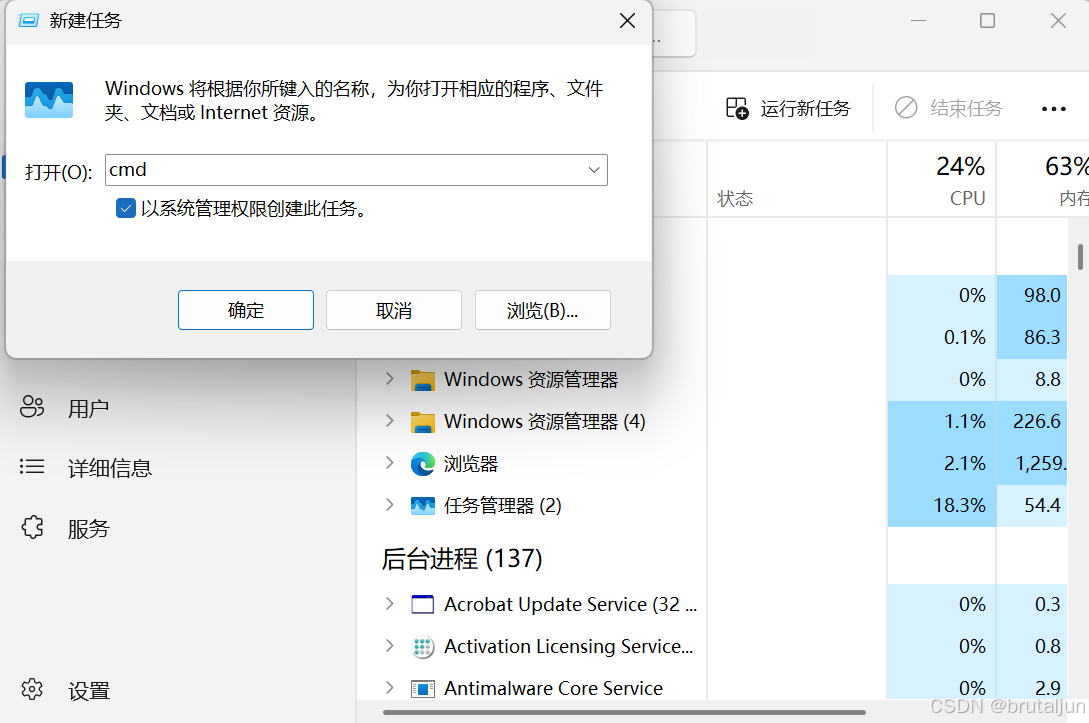This screenshot has width=1089, height=723.
Task: Confirm with the 确定 button
Action: click(x=246, y=310)
